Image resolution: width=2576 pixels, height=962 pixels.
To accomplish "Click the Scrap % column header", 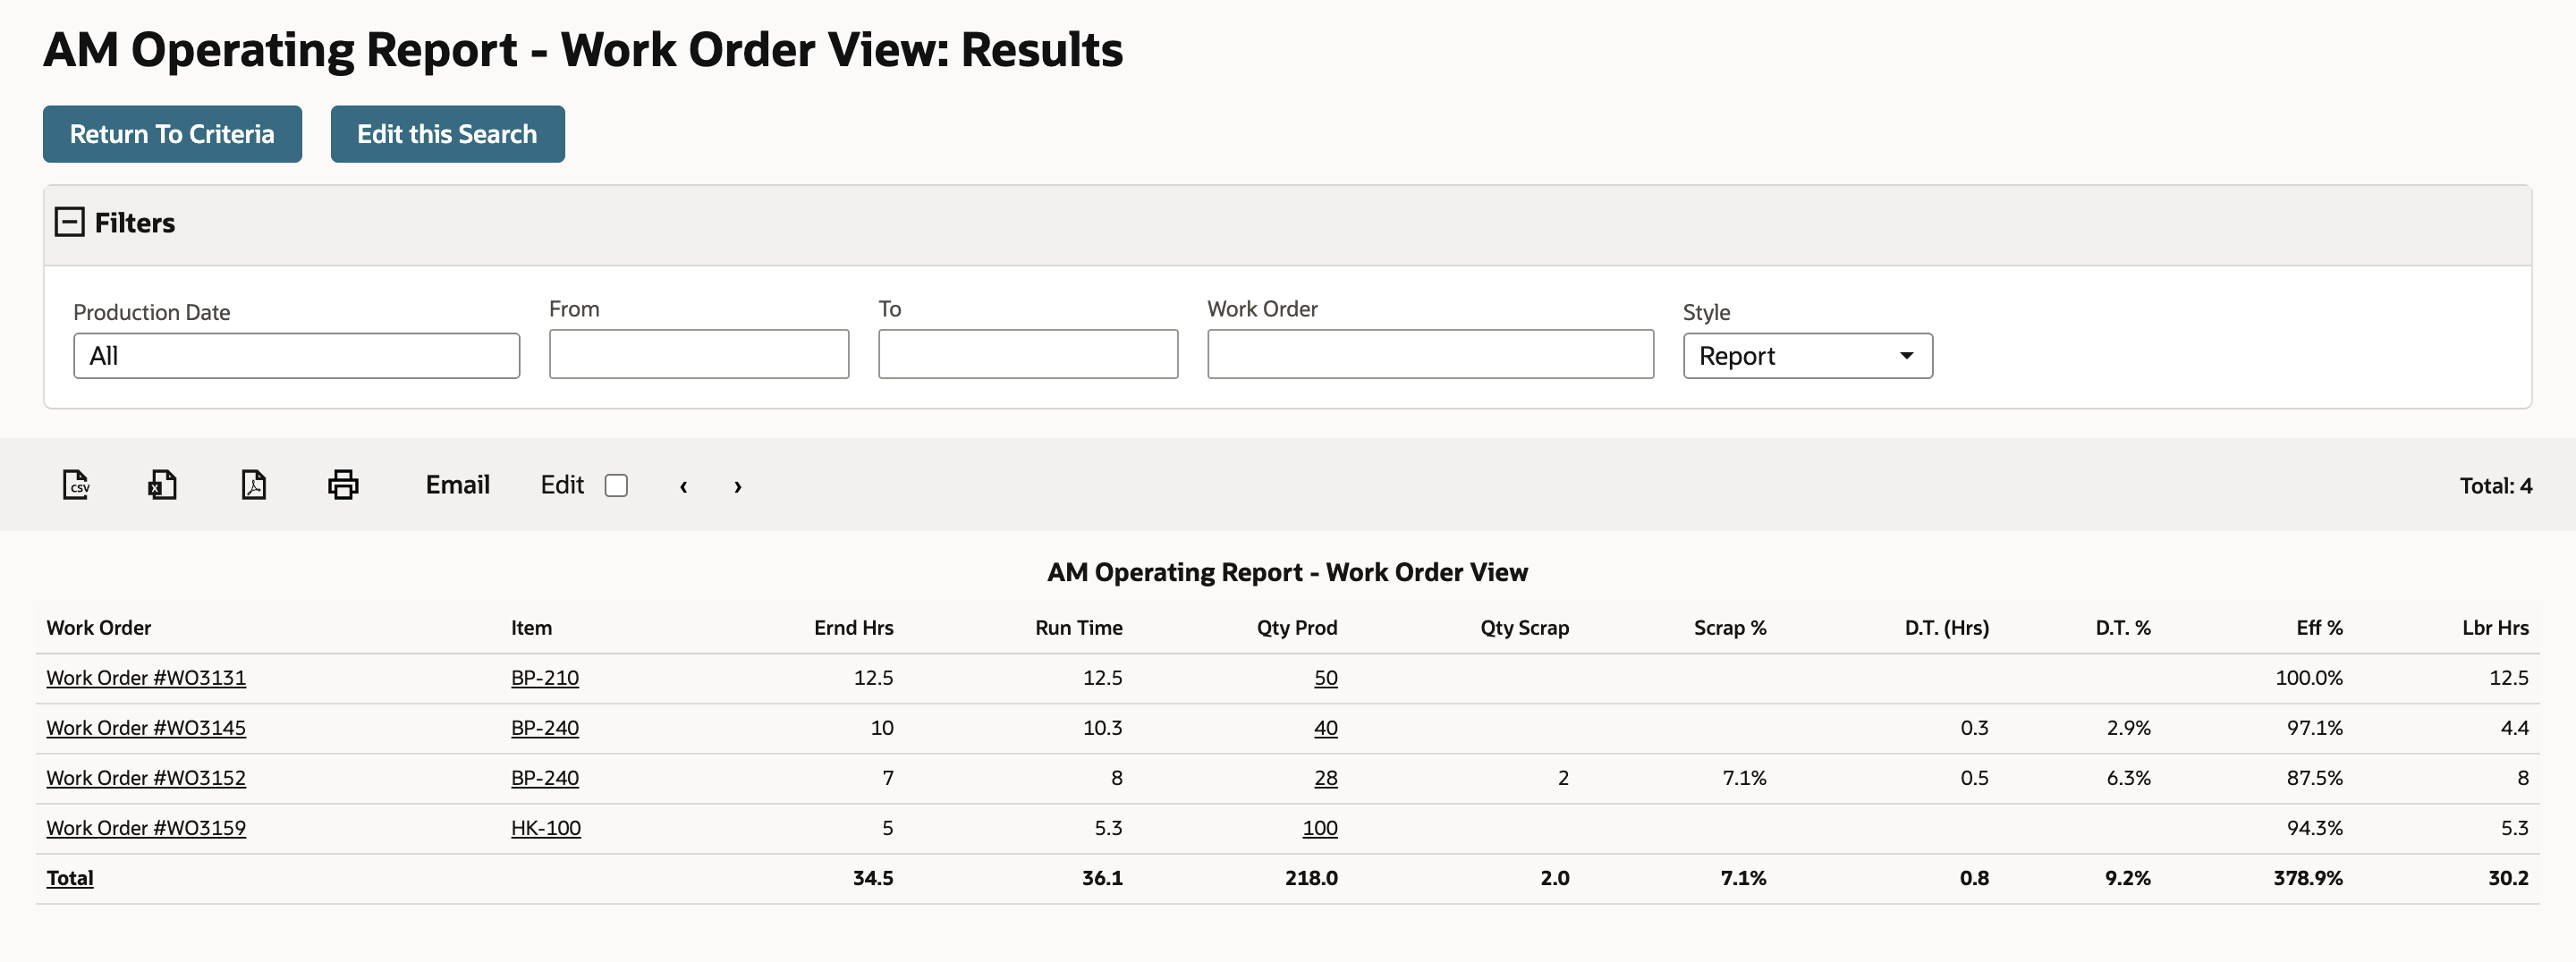I will coord(1730,628).
